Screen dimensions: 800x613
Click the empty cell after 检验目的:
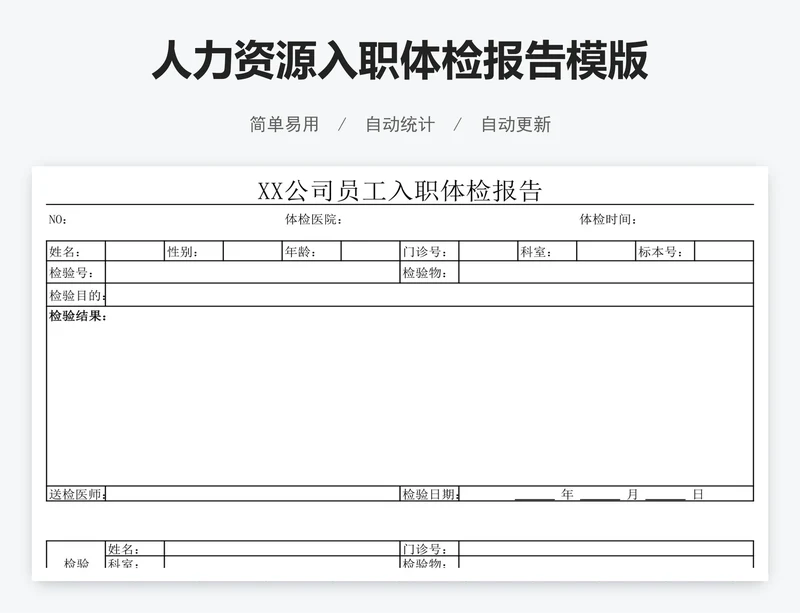[x=429, y=295]
